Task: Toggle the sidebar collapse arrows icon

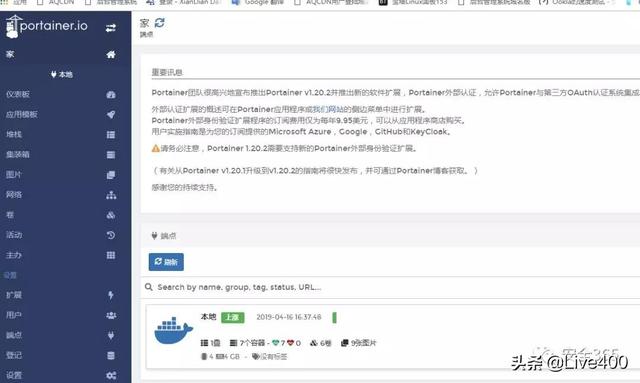Action: click(x=111, y=28)
